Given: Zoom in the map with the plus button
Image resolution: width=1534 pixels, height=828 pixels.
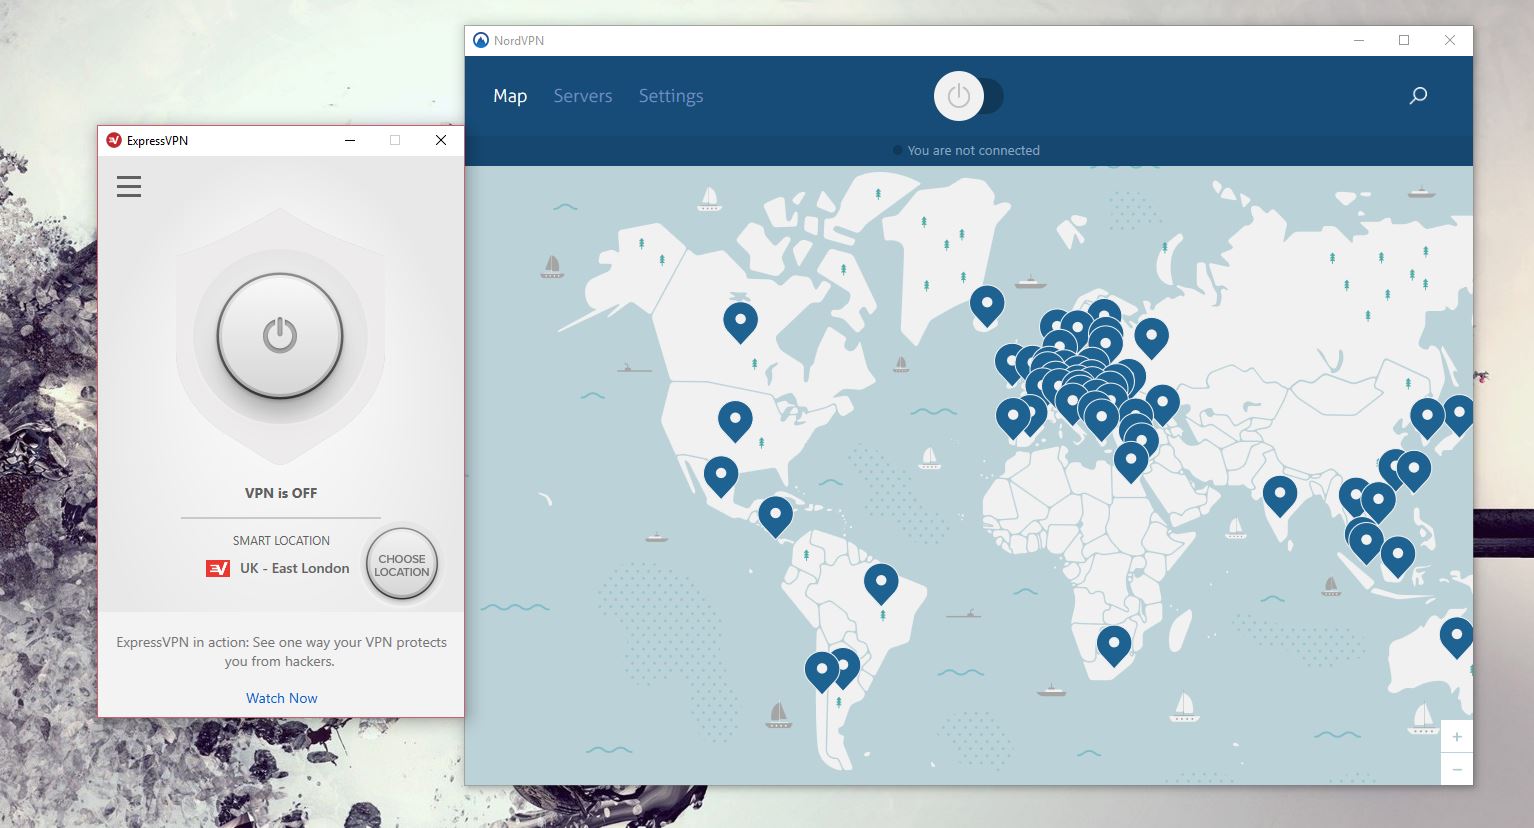Looking at the screenshot, I should (x=1457, y=736).
